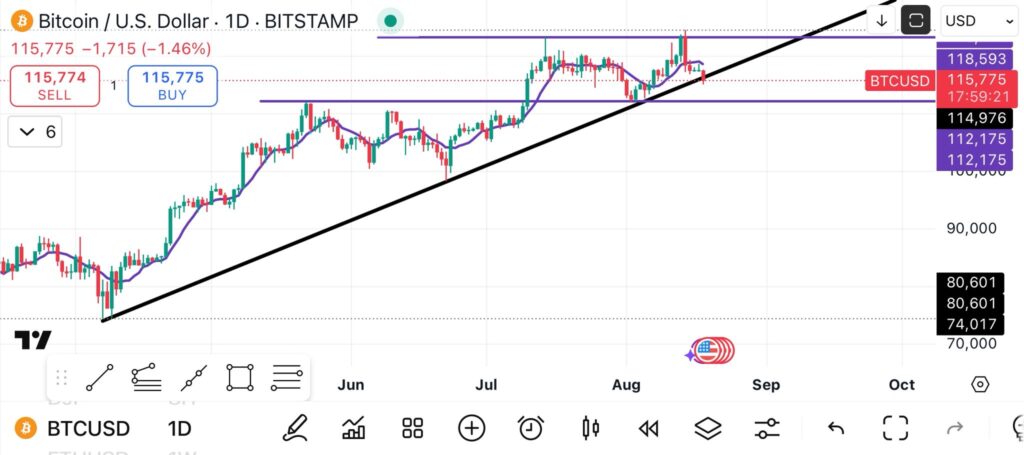Change the candlestick chart type
Screen dimensions: 1024x455
click(590, 428)
